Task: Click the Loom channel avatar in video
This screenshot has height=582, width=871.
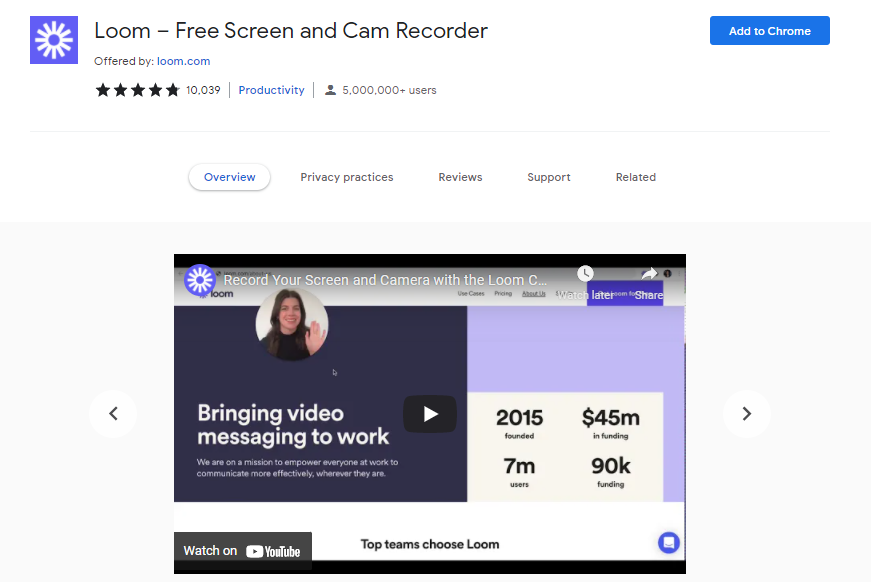Action: point(201,281)
